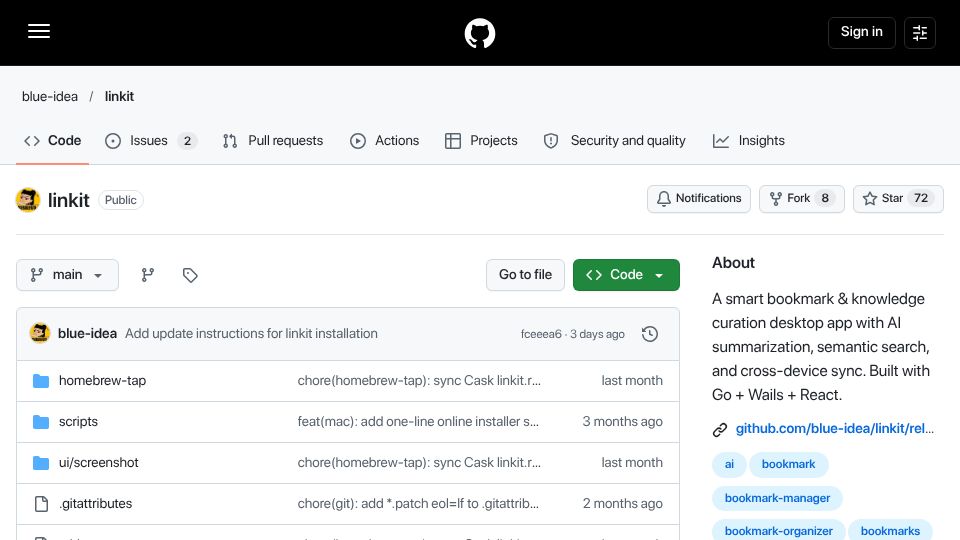The width and height of the screenshot is (960, 540).
Task: Open the appearance settings sliders icon
Action: point(920,32)
